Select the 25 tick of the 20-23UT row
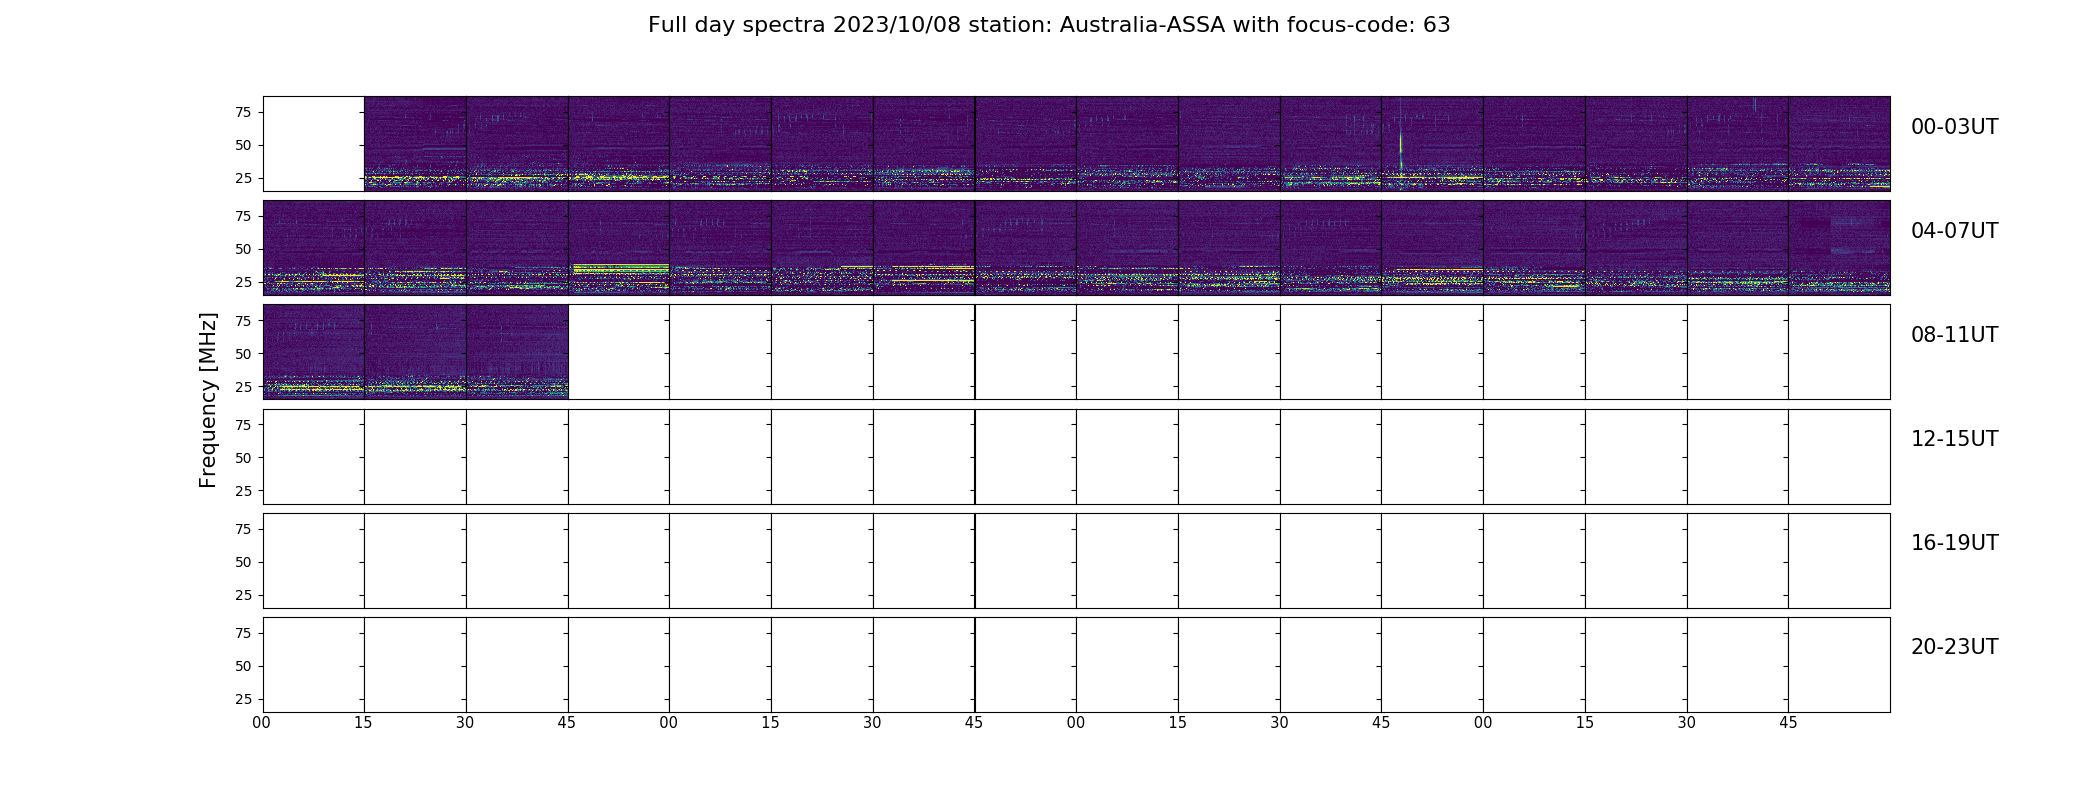 tap(243, 699)
